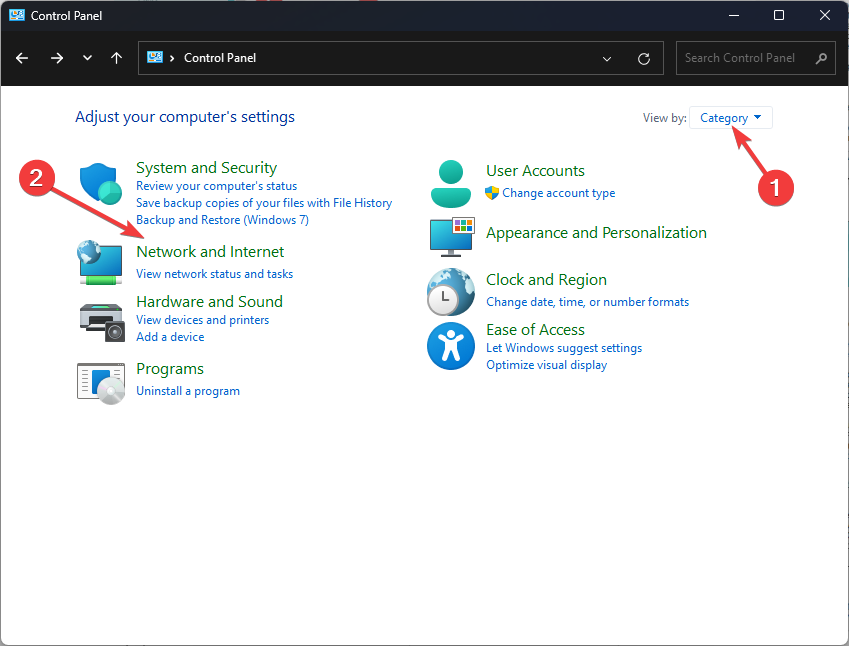The width and height of the screenshot is (849, 646).
Task: Click the Uninstall a program link
Action: pos(187,391)
